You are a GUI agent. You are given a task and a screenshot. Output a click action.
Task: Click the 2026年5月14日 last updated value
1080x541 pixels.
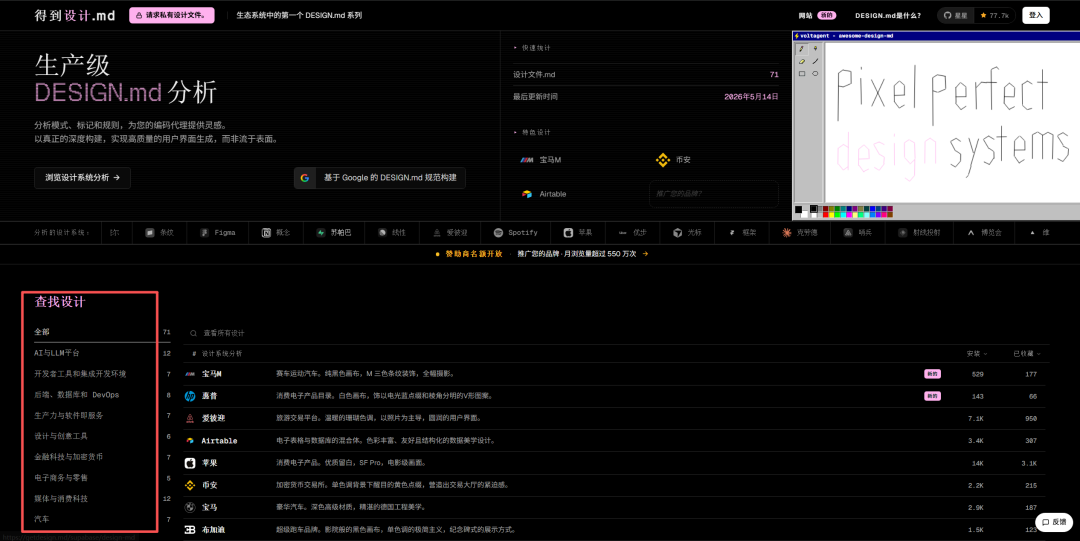tap(751, 97)
